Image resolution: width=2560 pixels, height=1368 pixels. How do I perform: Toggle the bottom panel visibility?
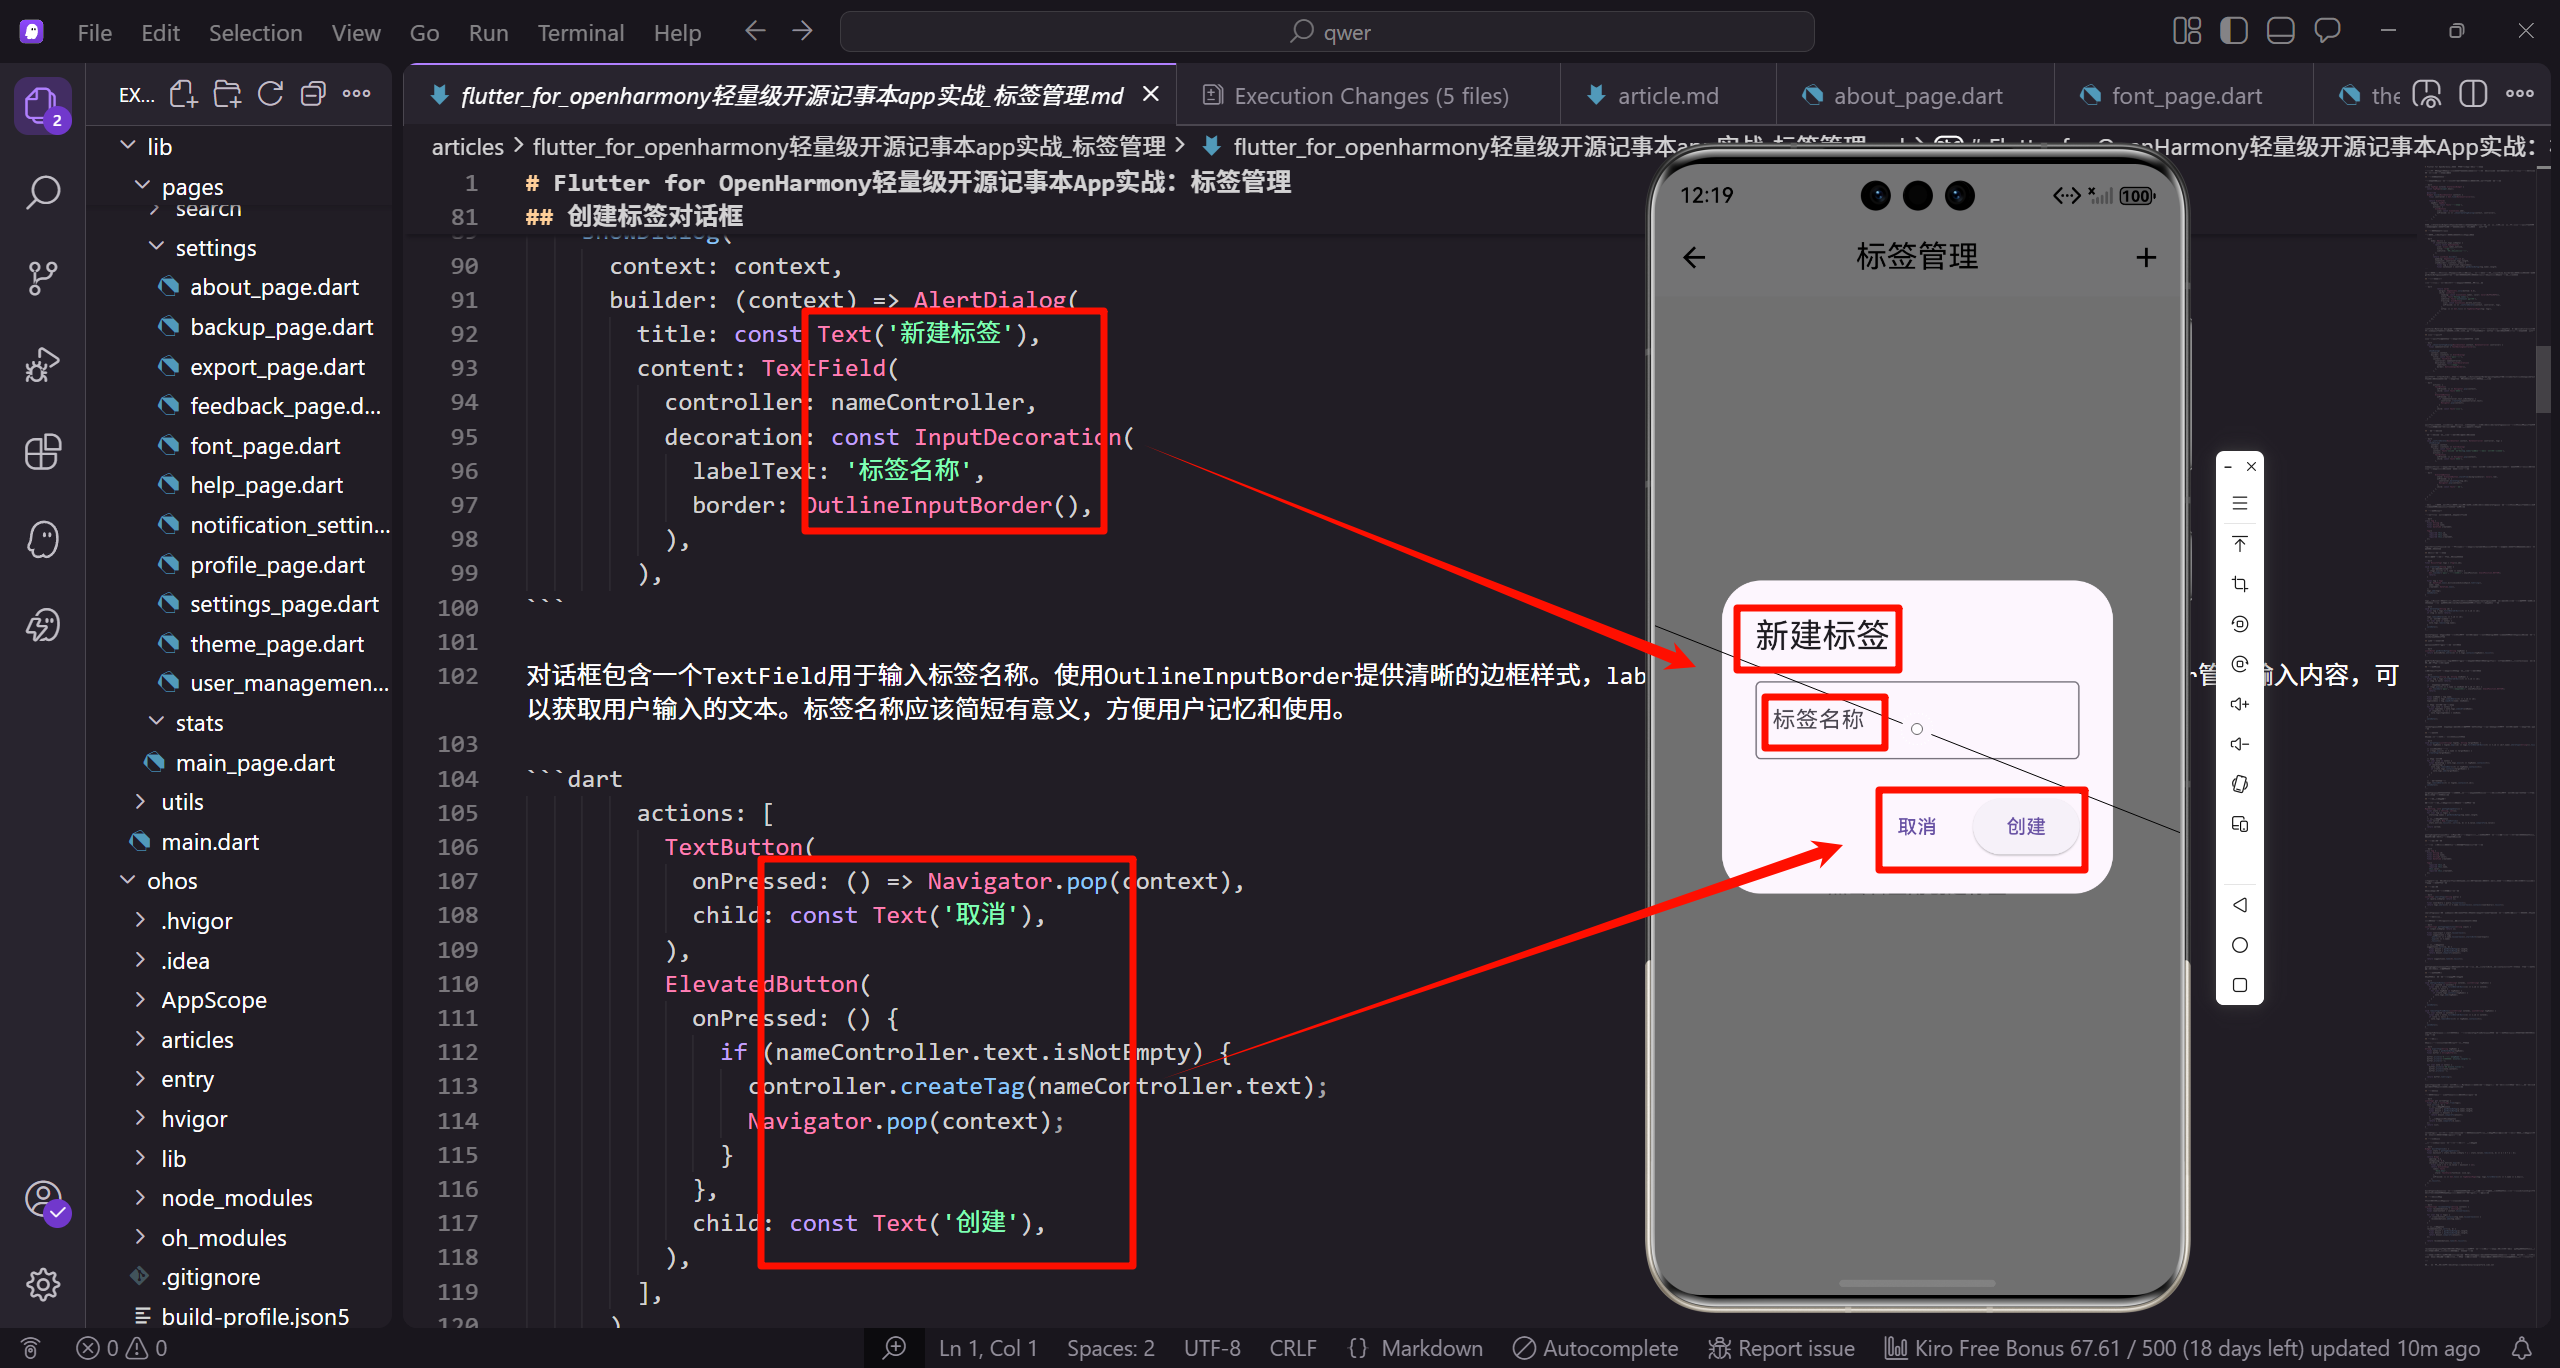[2281, 31]
